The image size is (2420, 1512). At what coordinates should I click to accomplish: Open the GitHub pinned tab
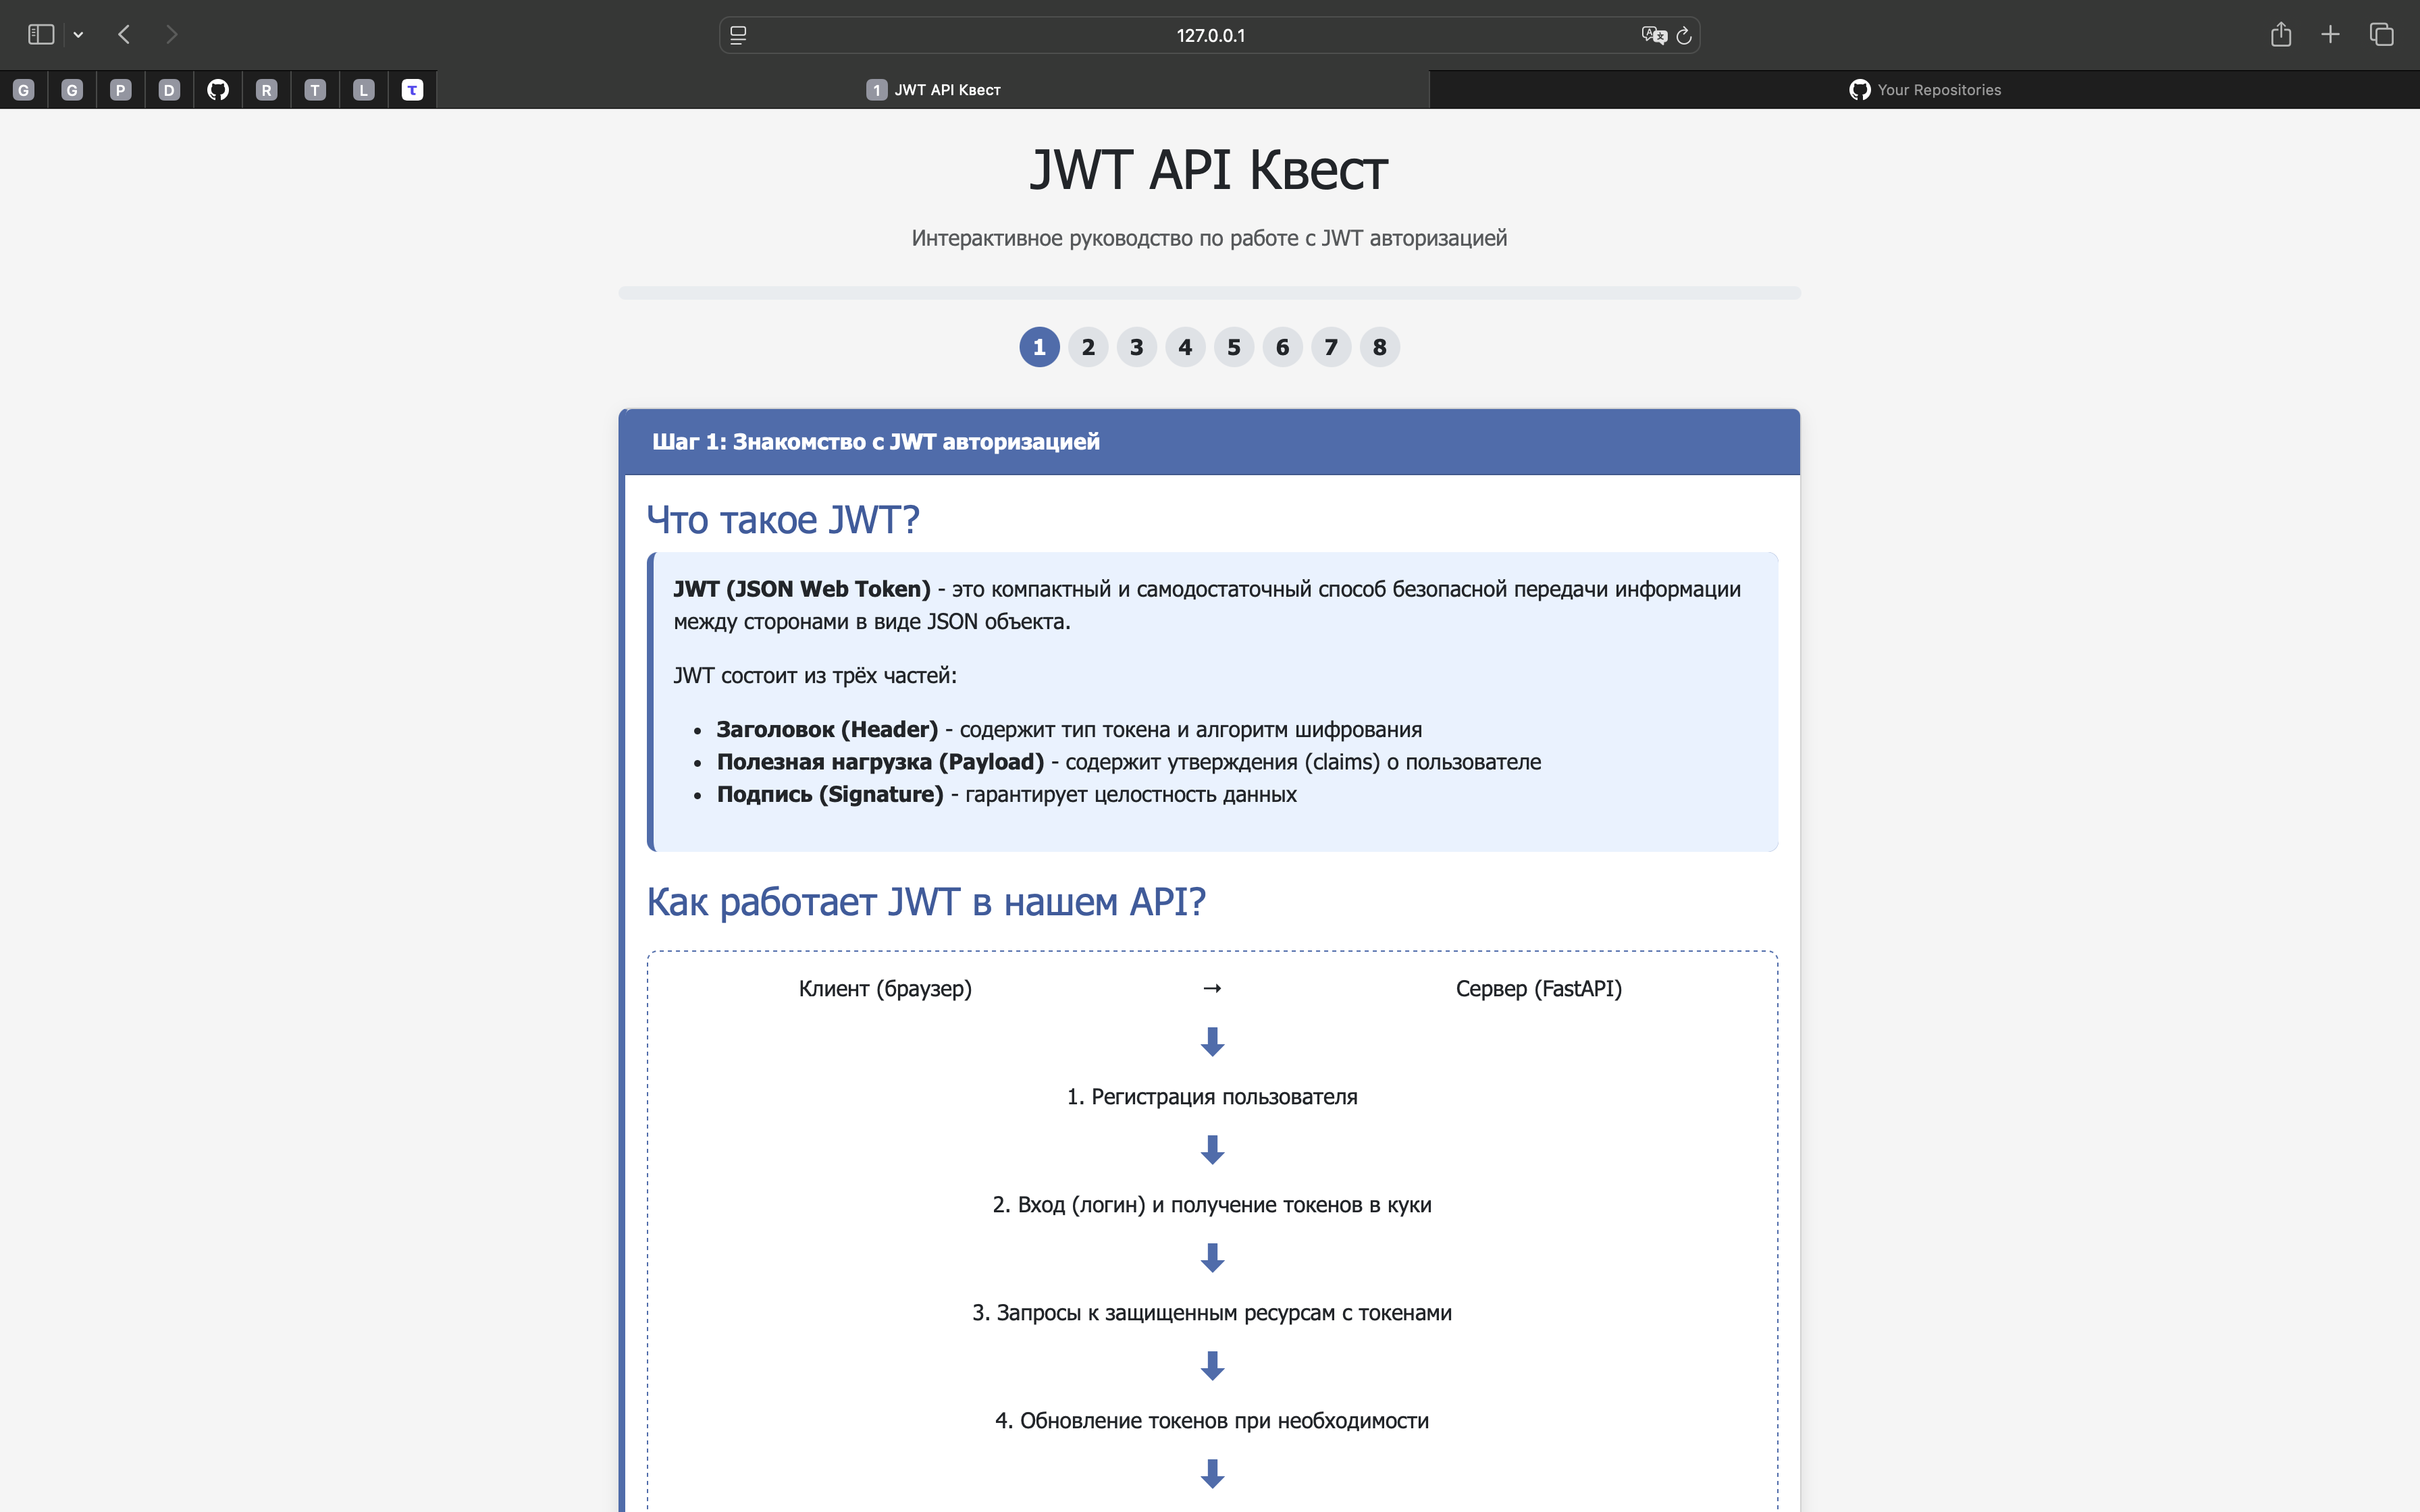pos(217,89)
